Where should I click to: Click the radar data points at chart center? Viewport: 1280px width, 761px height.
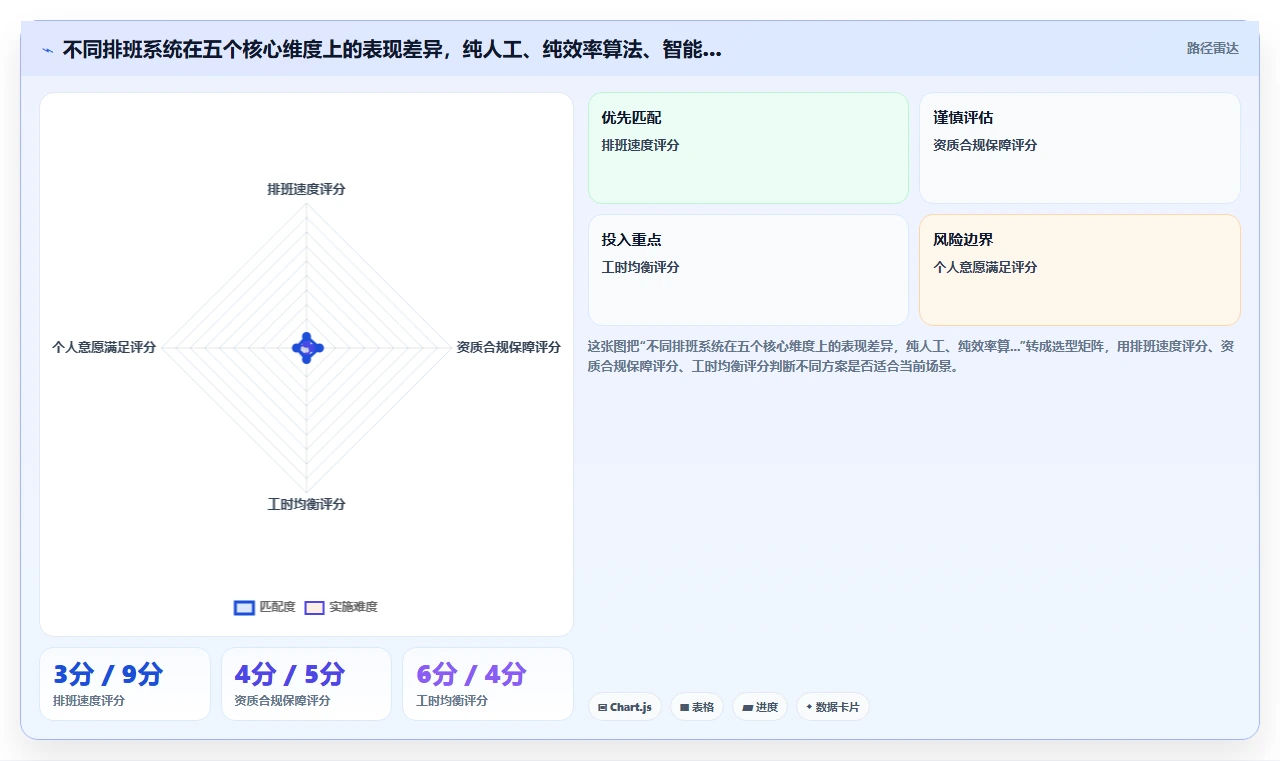pyautogui.click(x=307, y=348)
